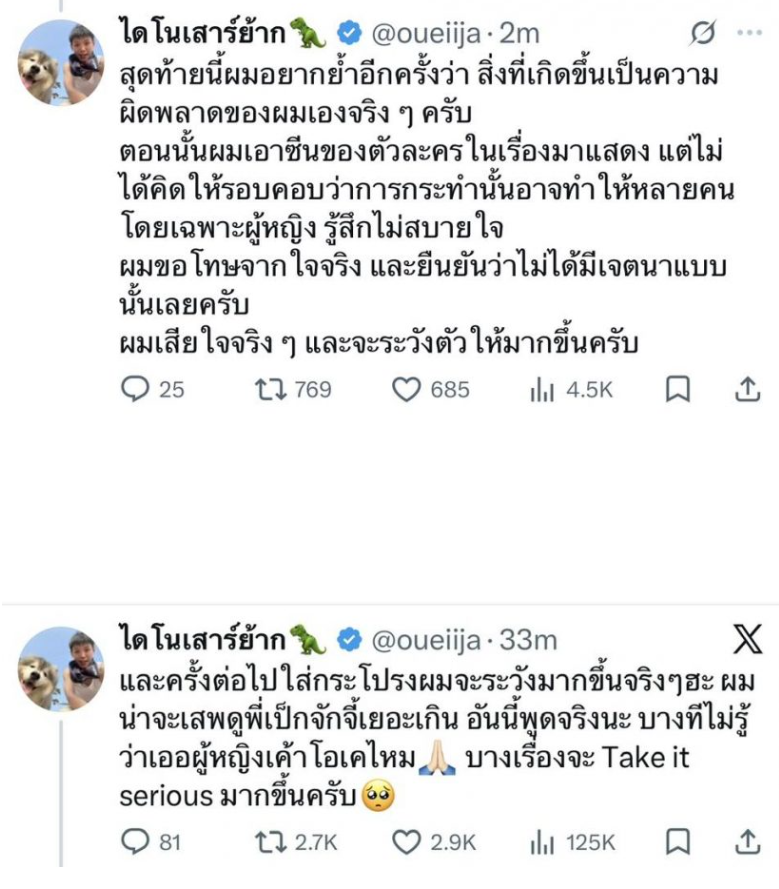Viewport: 779px width, 889px height.
Task: Reply to the first tweet with 25 replies
Action: (x=137, y=391)
